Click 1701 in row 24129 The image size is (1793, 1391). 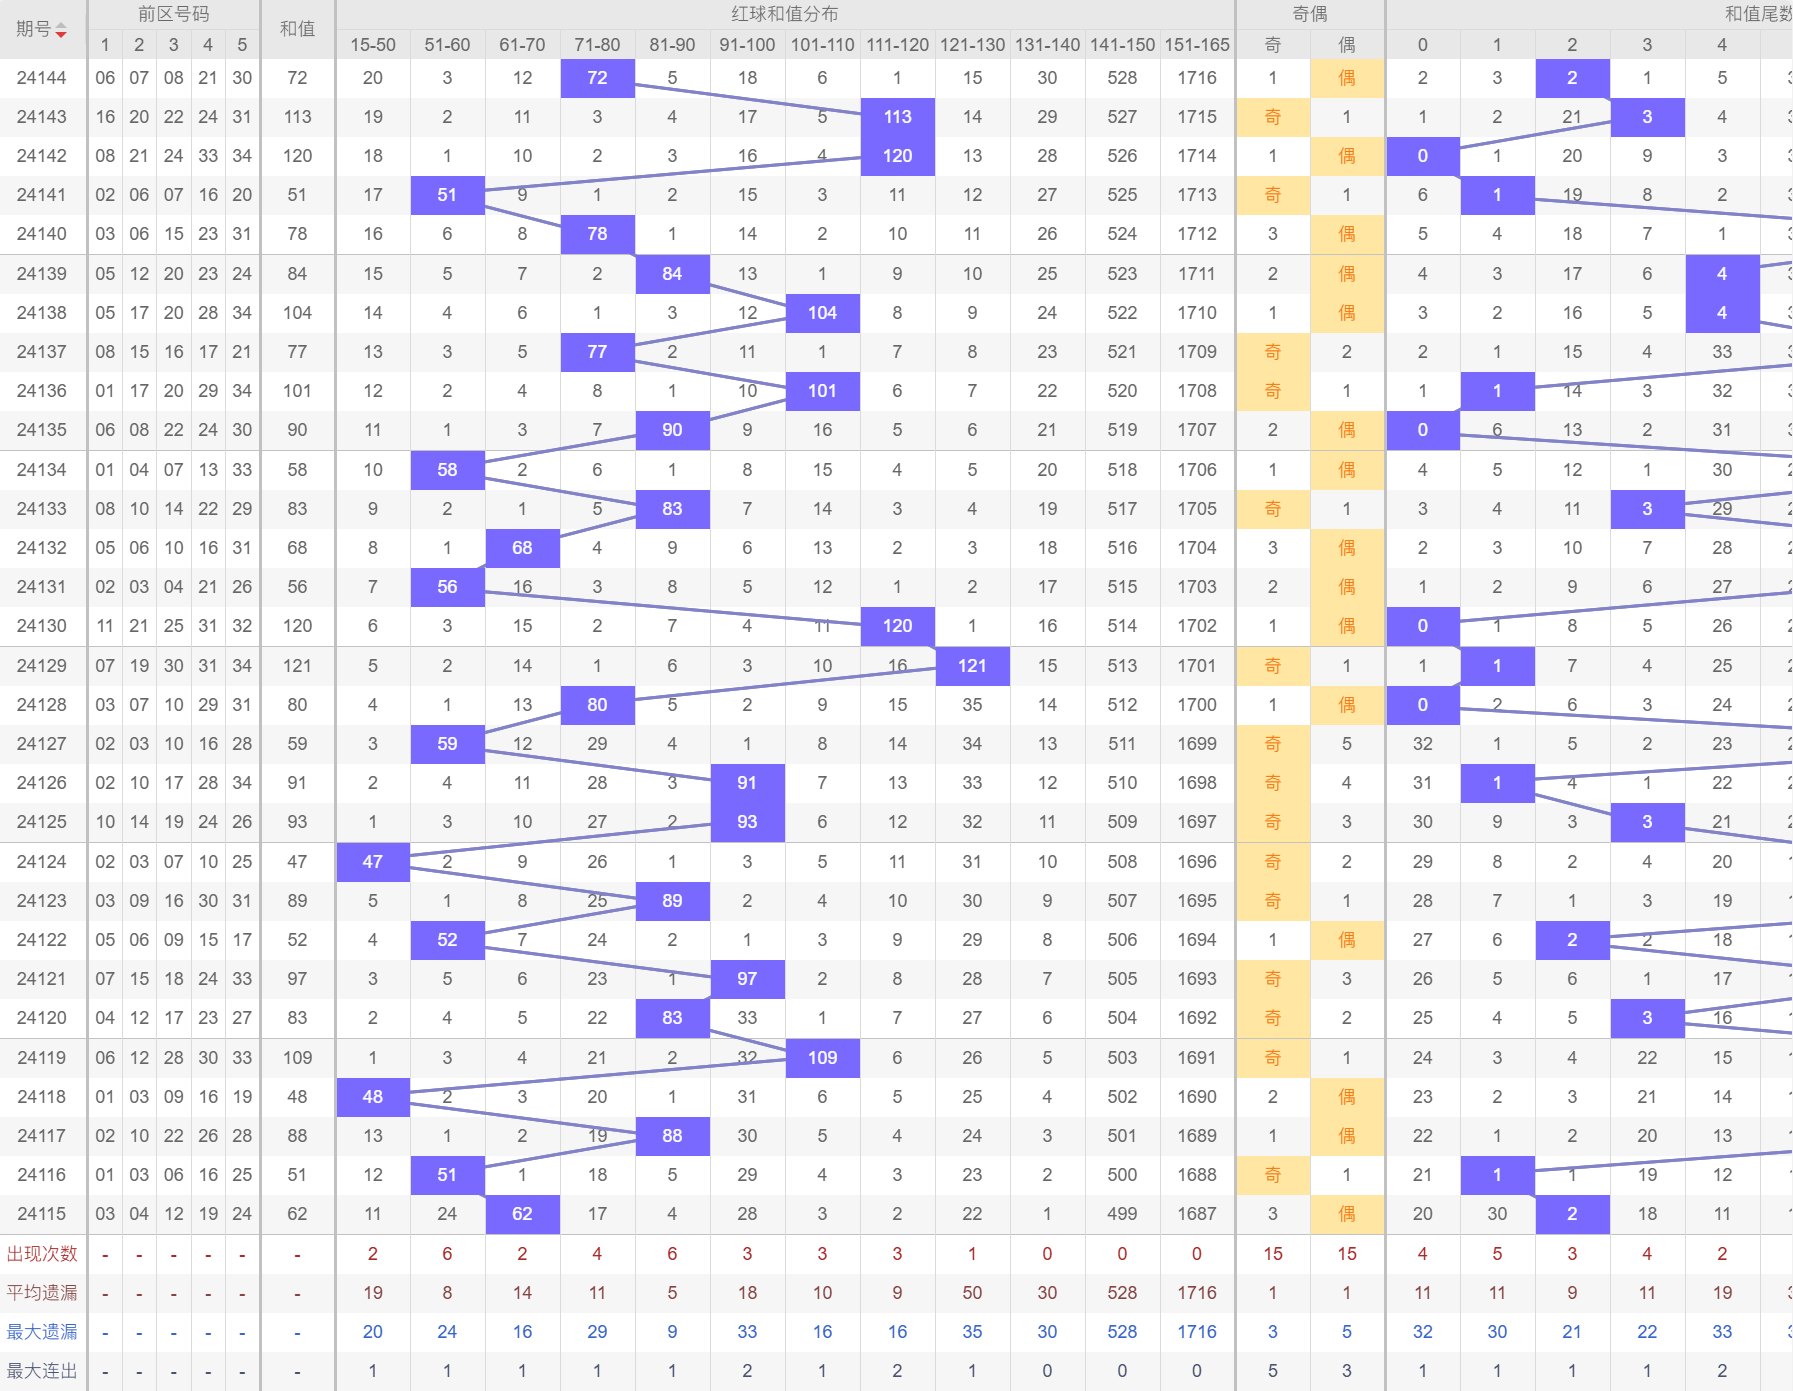click(x=1197, y=666)
